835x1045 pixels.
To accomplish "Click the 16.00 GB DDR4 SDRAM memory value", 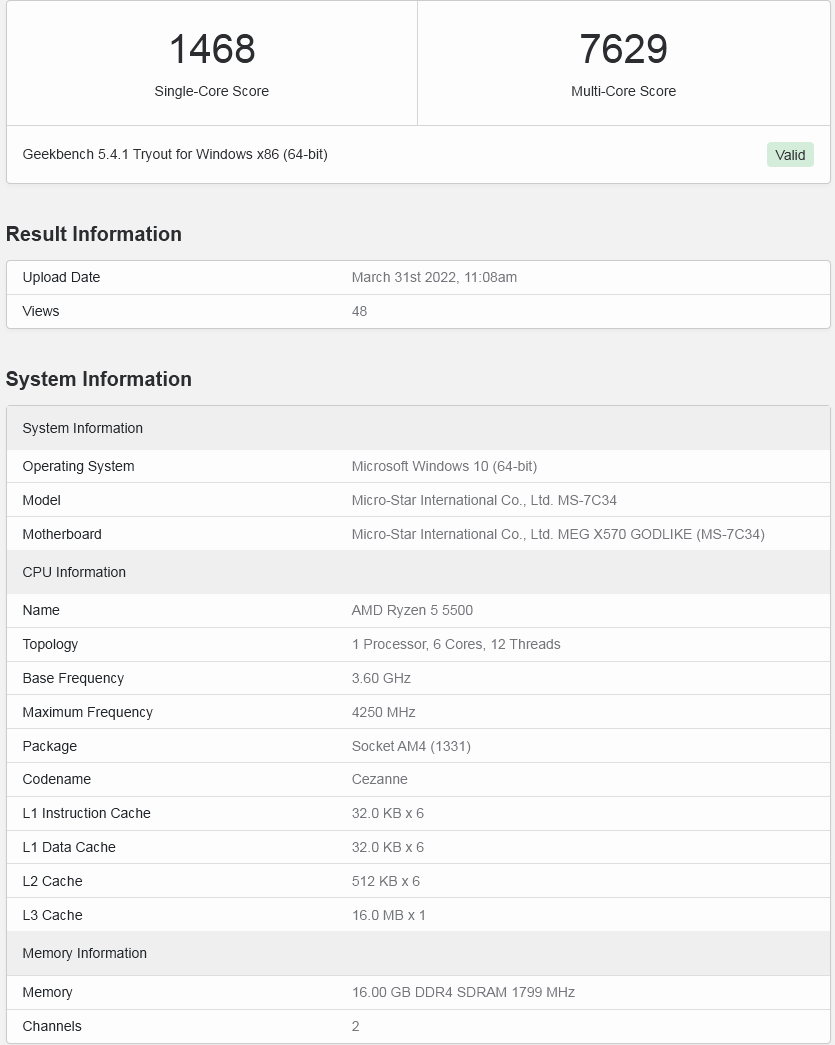I will [463, 992].
